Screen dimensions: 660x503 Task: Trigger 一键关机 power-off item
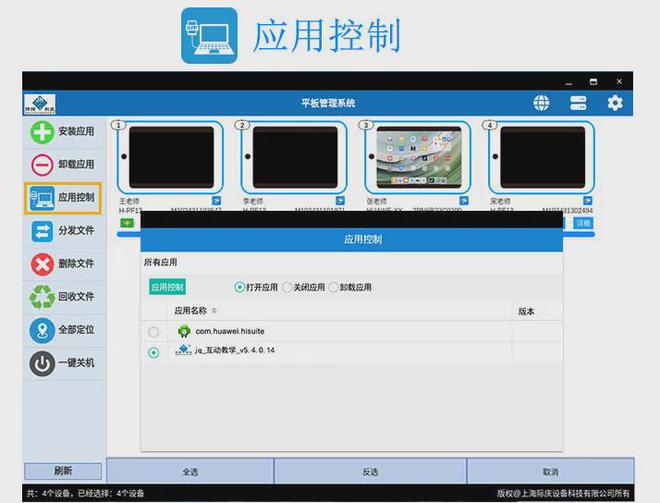63,363
